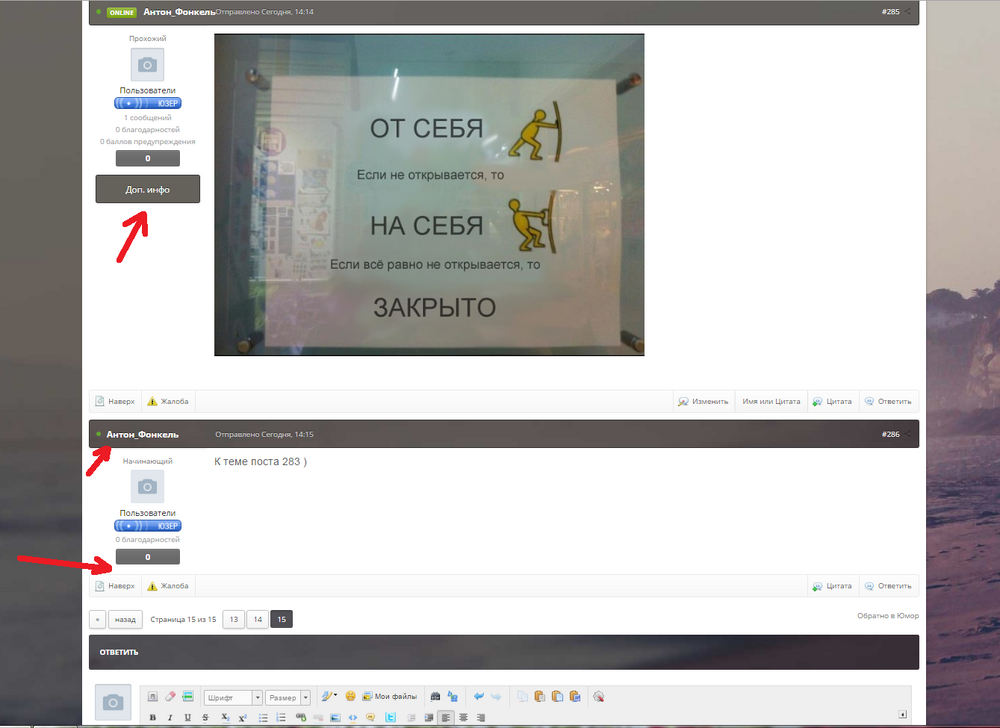Insert an emoticon using the smiley icon
1000x728 pixels.
pos(351,697)
